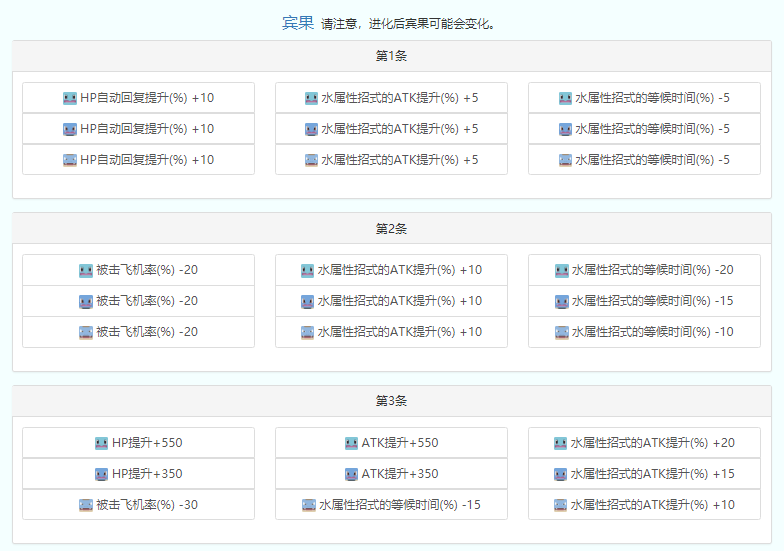
Task: Click Blastoise icon beside 水属性招式的等候时间 -5
Action: click(565, 160)
